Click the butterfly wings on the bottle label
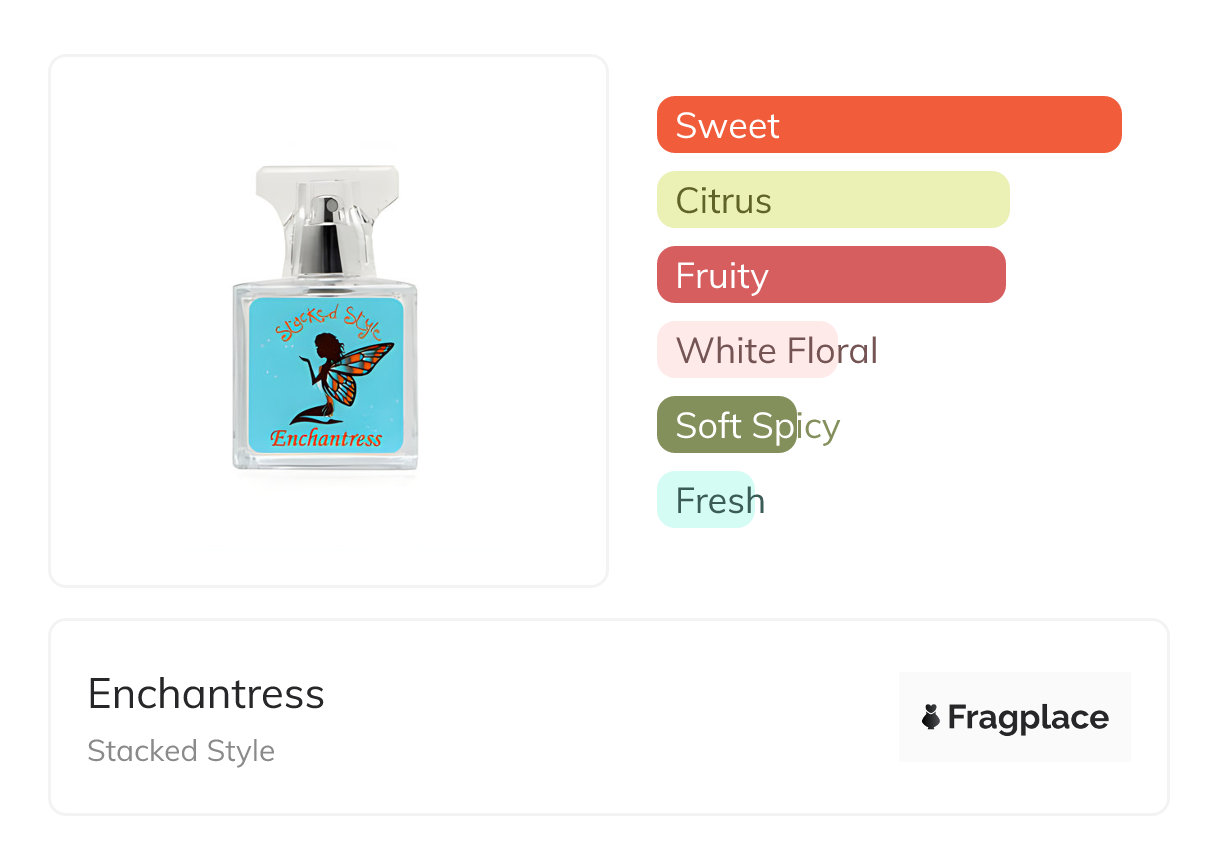Viewport: 1218px width, 864px height. point(364,371)
